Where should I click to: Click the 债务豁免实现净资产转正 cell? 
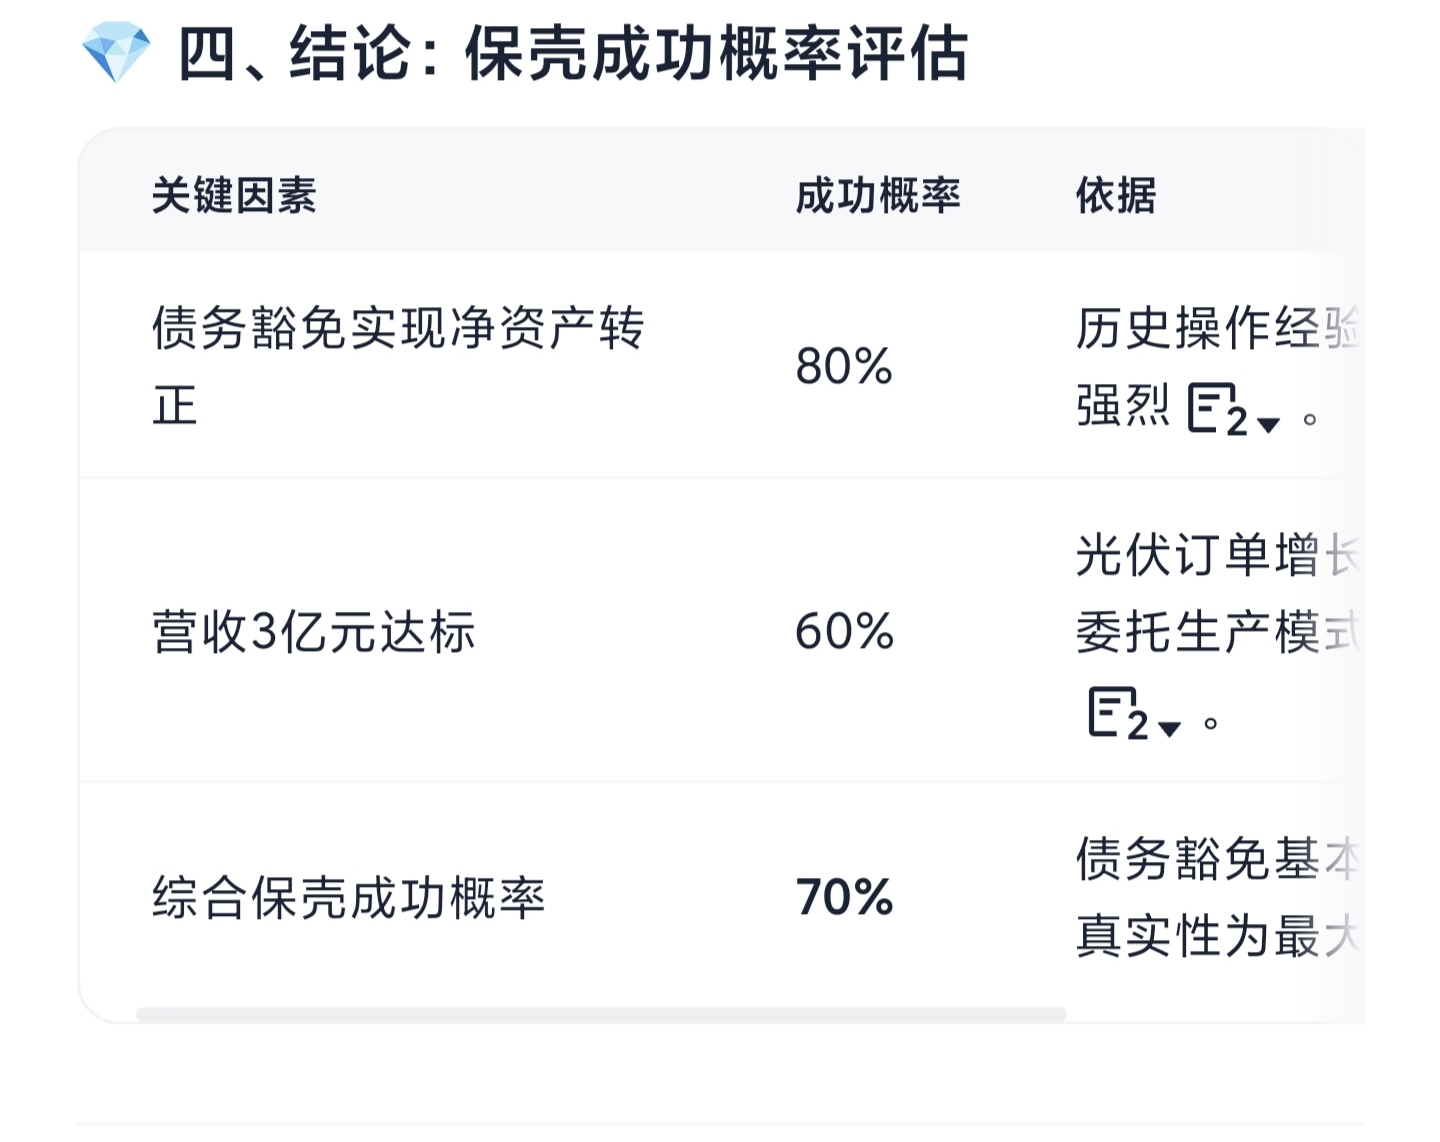(x=398, y=366)
